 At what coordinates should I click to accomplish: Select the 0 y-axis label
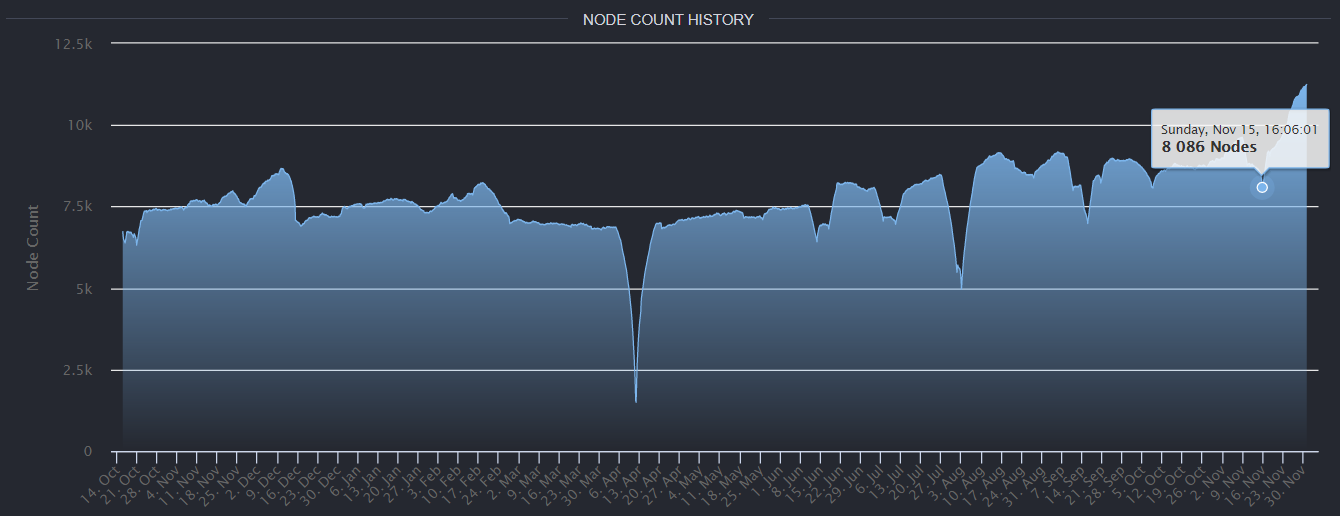tap(90, 452)
